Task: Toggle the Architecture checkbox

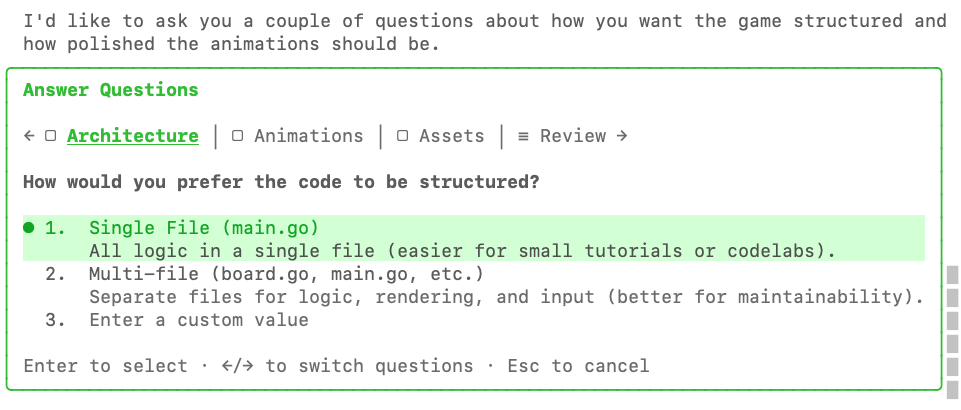Action: tap(51, 136)
